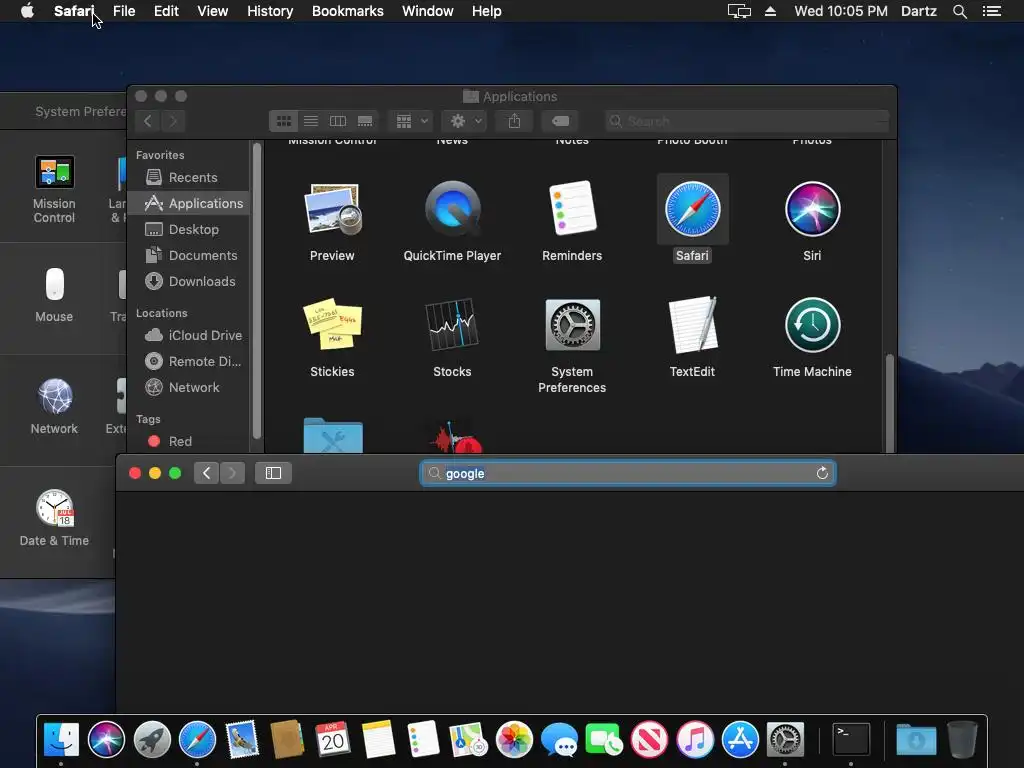Open Mouse pane in System Preferences

tap(54, 295)
